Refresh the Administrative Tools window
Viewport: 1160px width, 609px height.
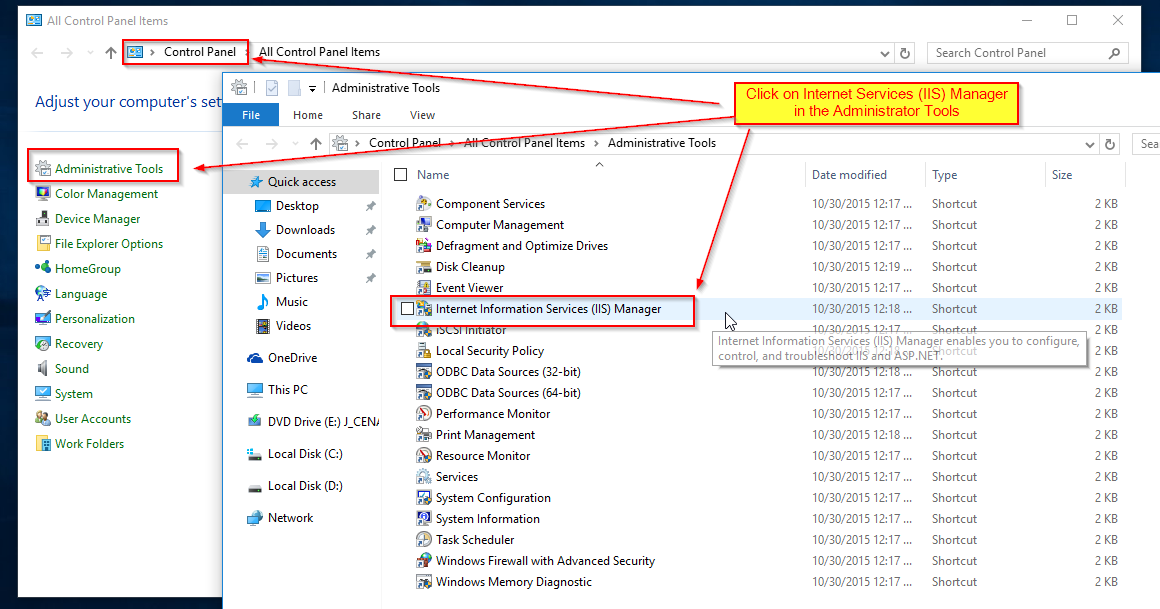coord(1110,144)
